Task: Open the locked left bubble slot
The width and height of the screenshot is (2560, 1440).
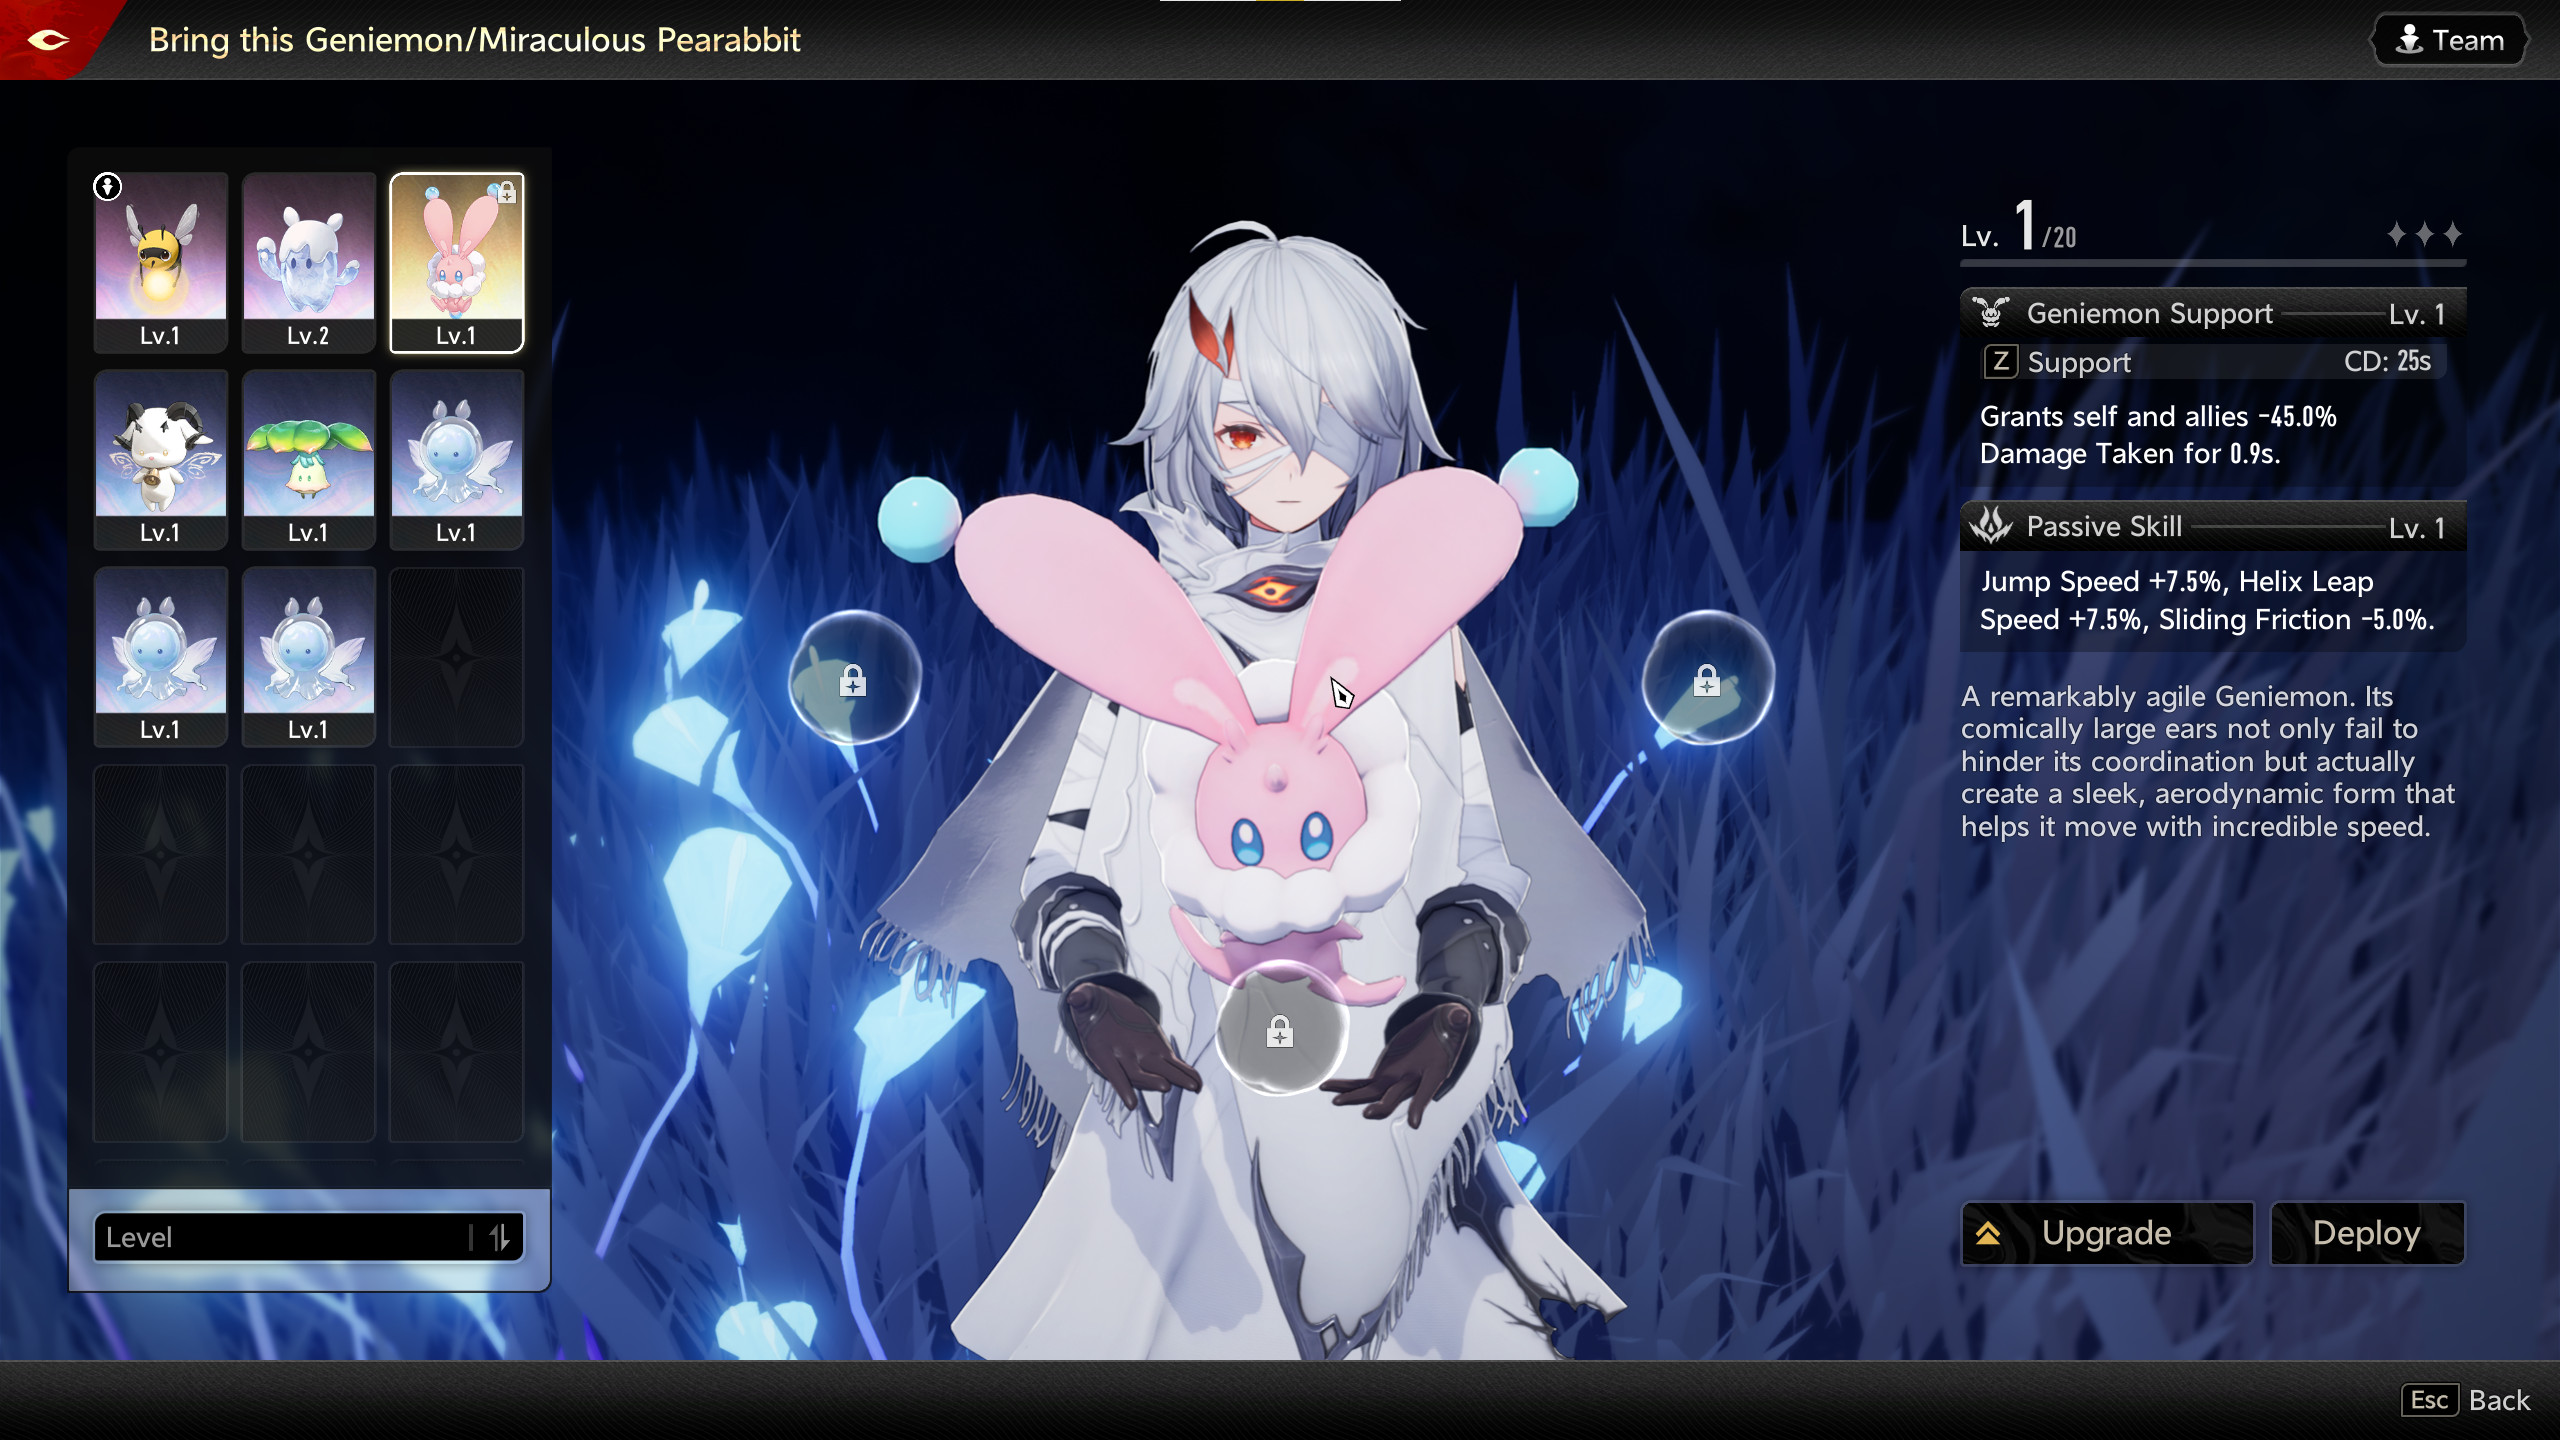Action: (853, 679)
